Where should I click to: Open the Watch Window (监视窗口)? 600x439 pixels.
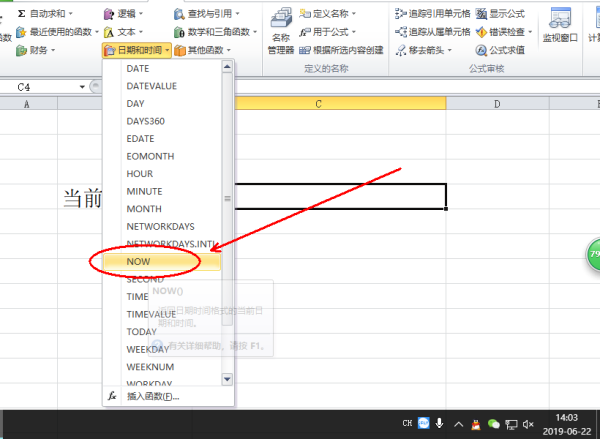point(558,30)
